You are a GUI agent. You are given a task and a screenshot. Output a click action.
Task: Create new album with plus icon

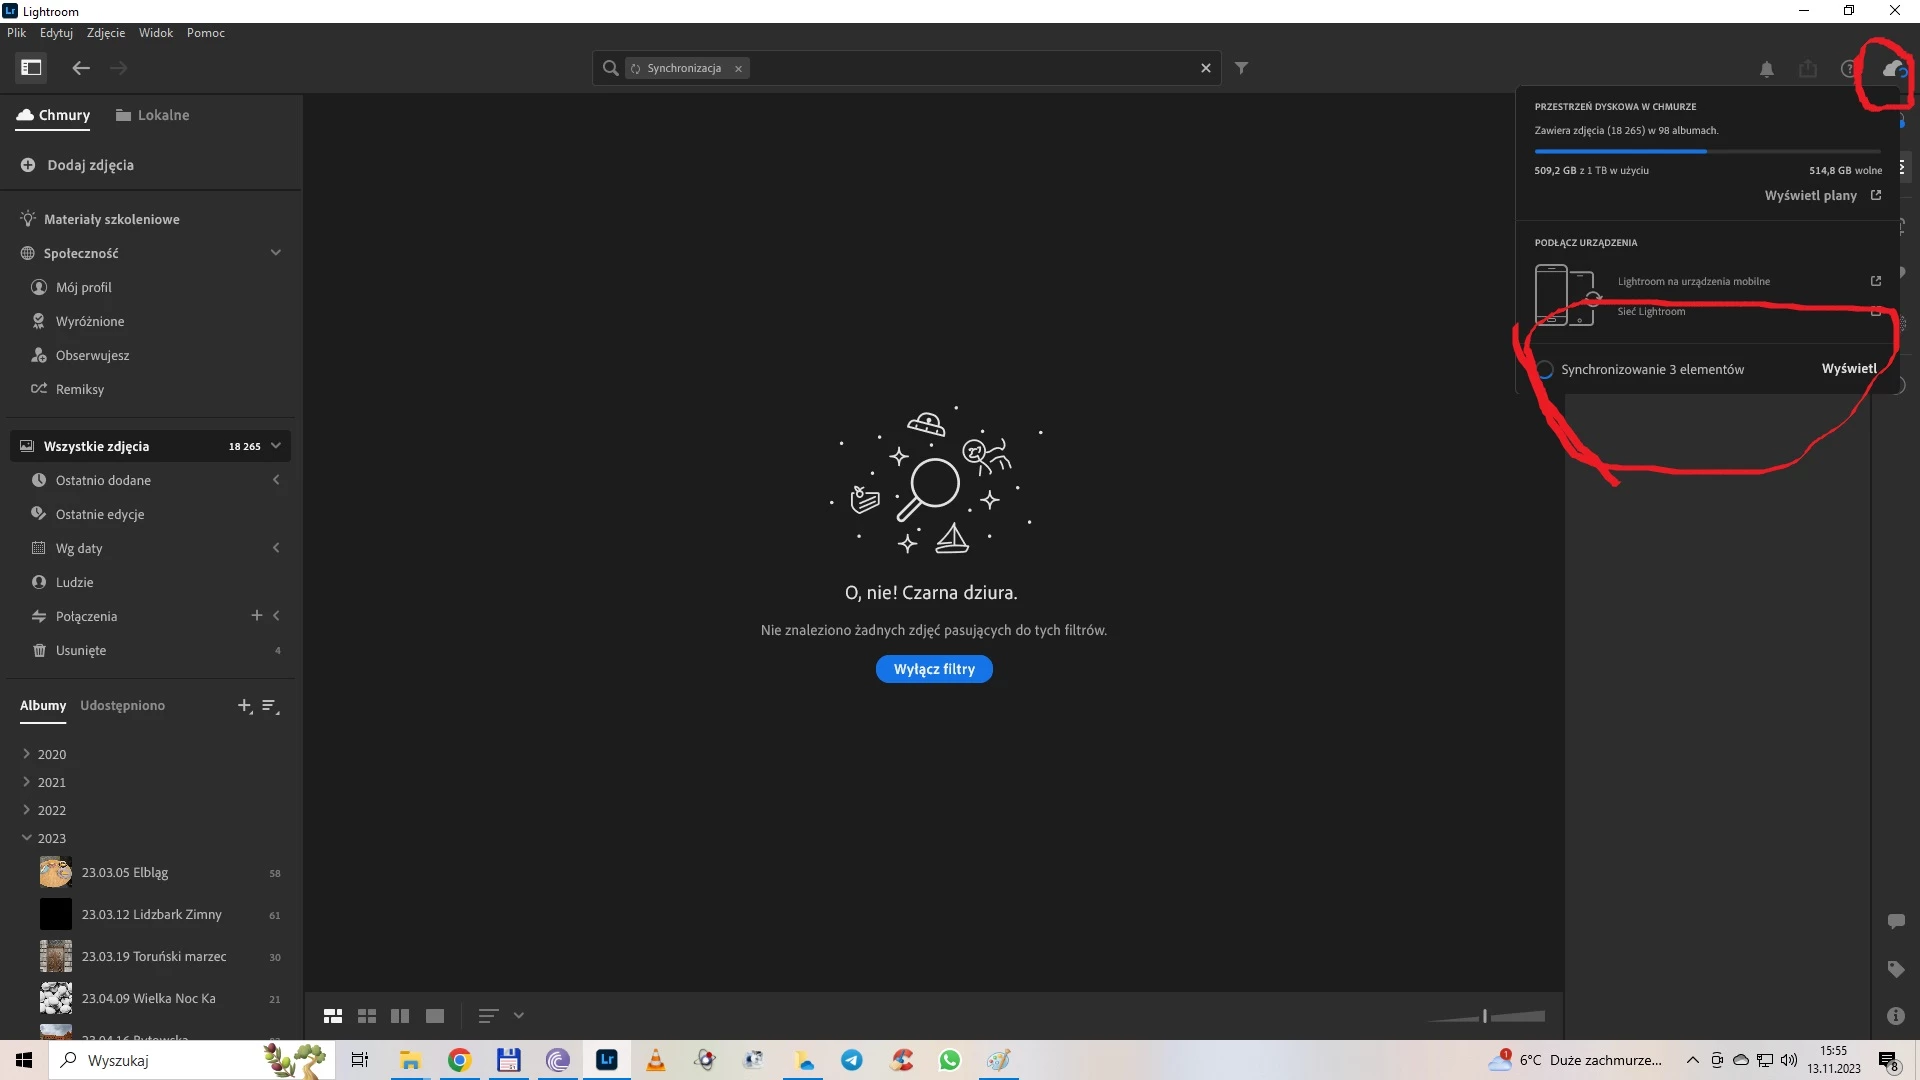pos(244,706)
